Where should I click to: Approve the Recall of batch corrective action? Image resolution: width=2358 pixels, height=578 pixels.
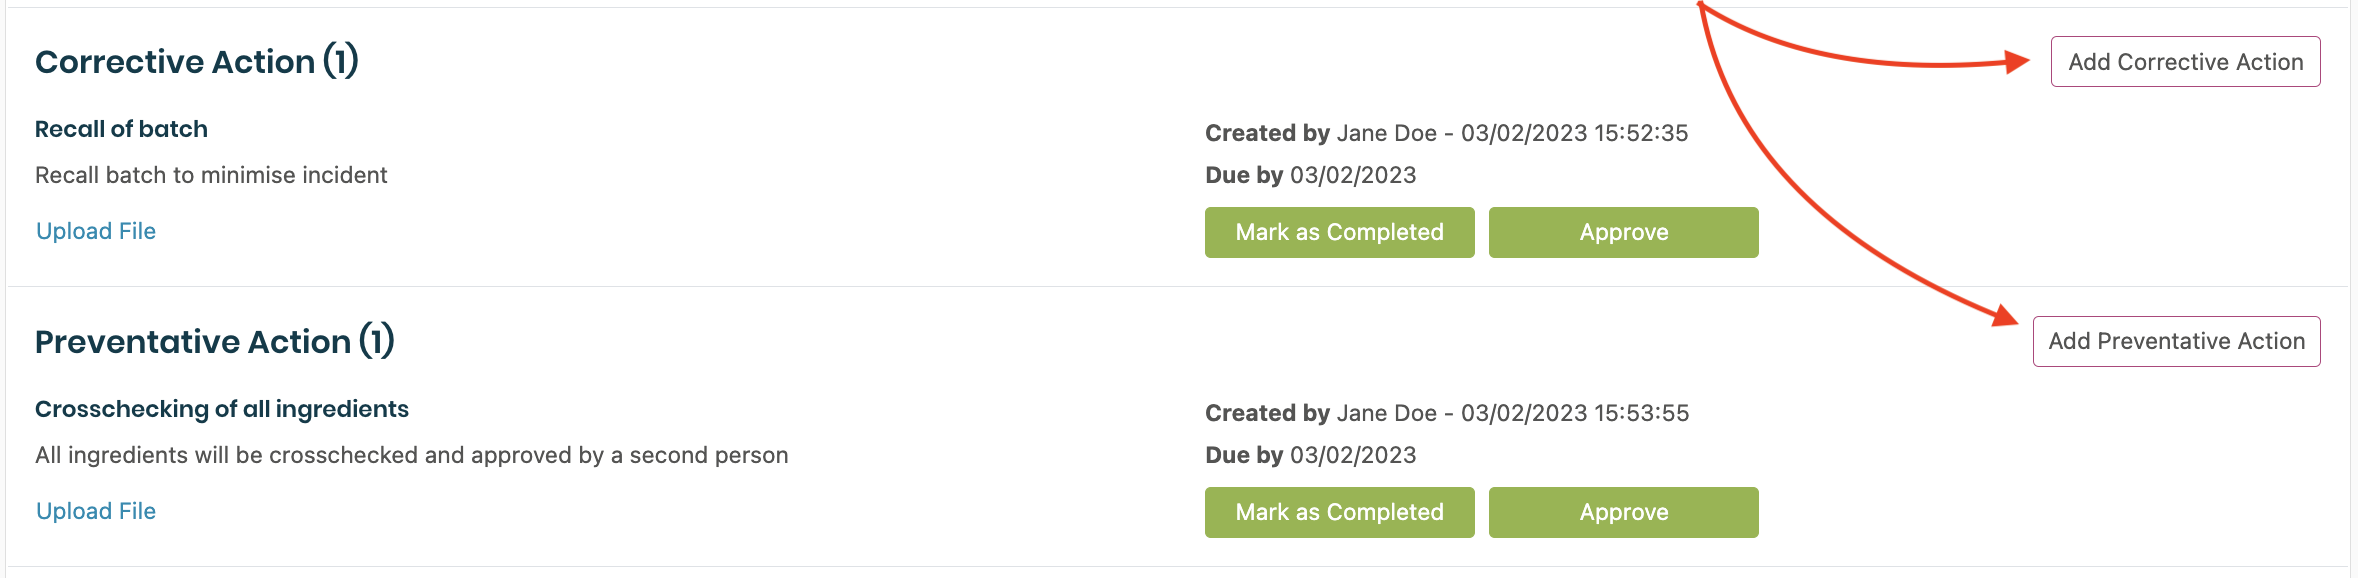[1623, 232]
